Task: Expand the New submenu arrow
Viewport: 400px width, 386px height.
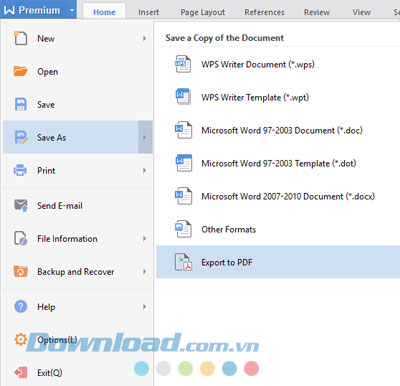Action: [x=144, y=38]
